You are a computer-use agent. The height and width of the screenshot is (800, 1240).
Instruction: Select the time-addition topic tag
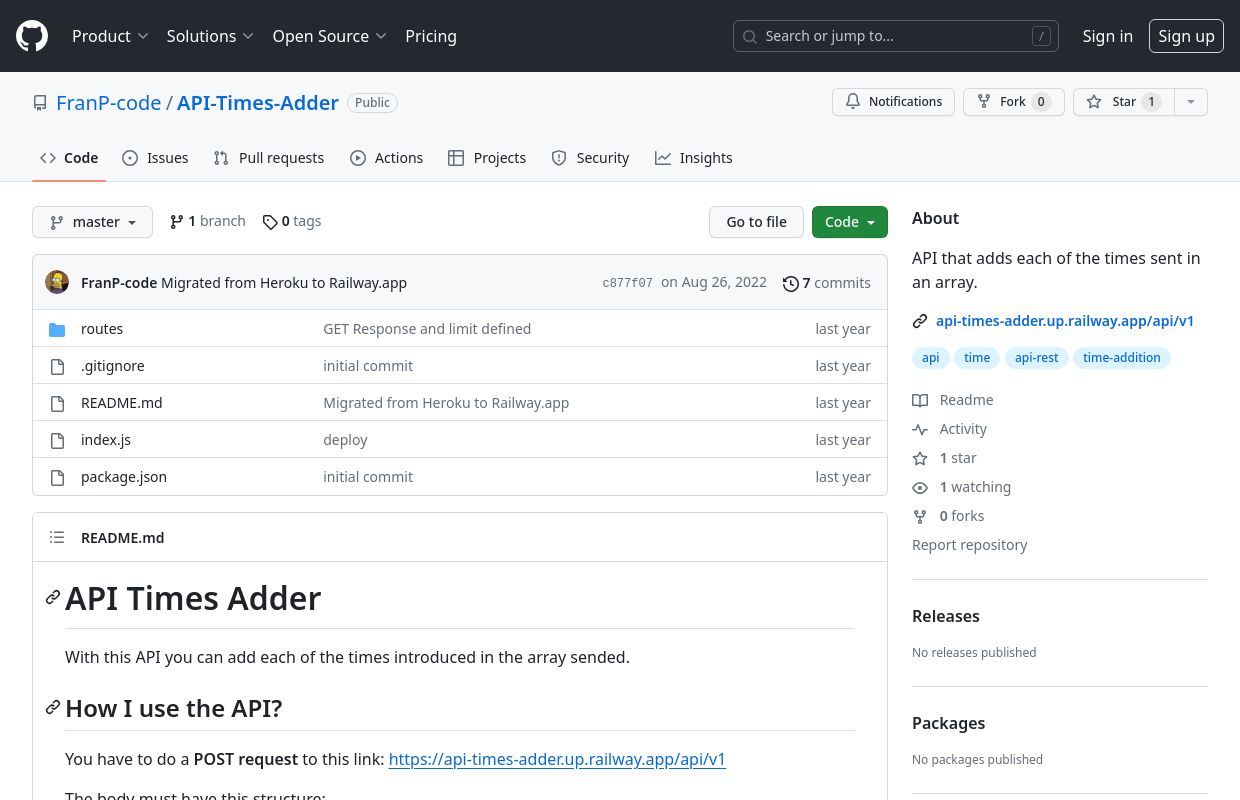point(1121,358)
